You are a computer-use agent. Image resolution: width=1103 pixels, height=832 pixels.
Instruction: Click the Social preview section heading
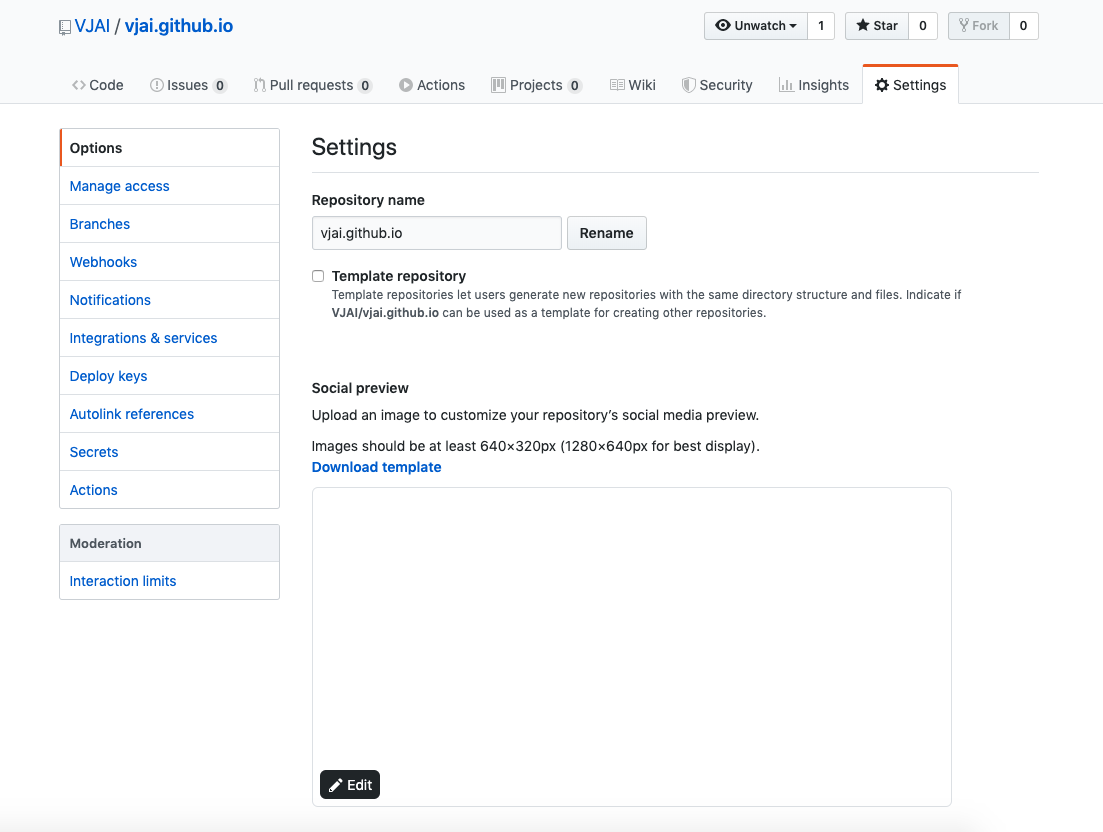tap(360, 388)
